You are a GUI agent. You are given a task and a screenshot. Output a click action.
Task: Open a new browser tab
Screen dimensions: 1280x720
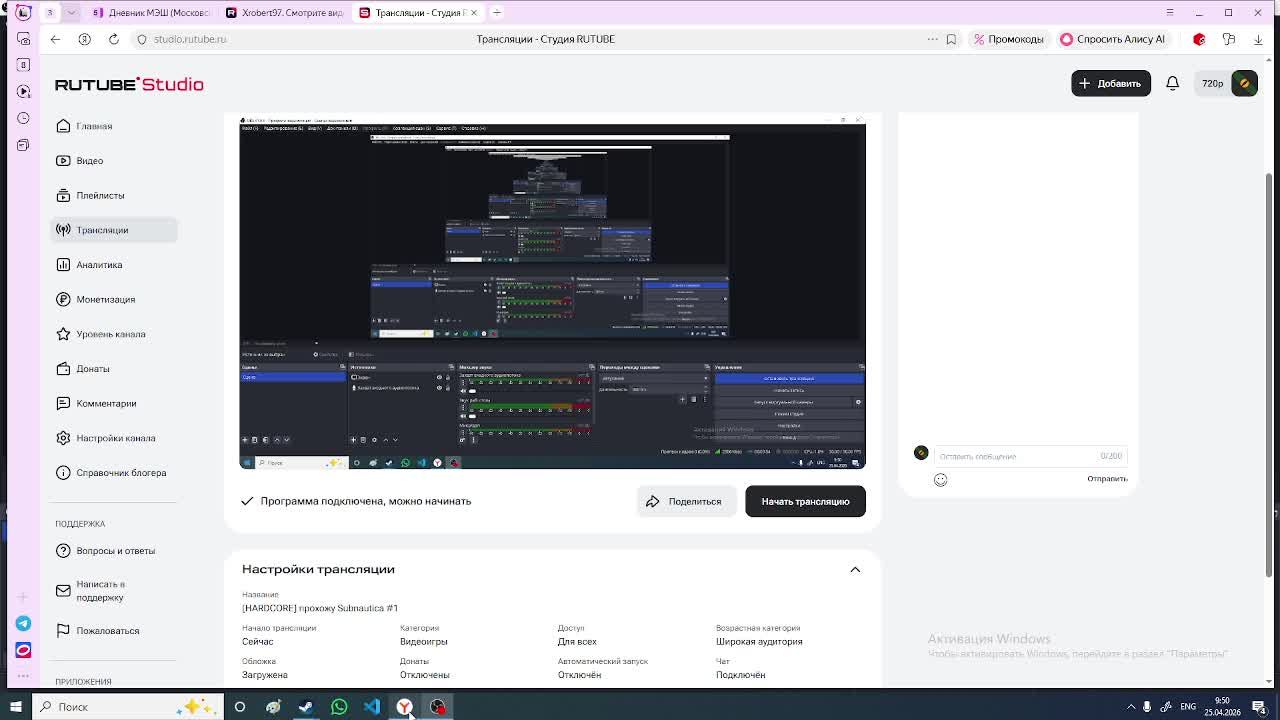[x=497, y=13]
